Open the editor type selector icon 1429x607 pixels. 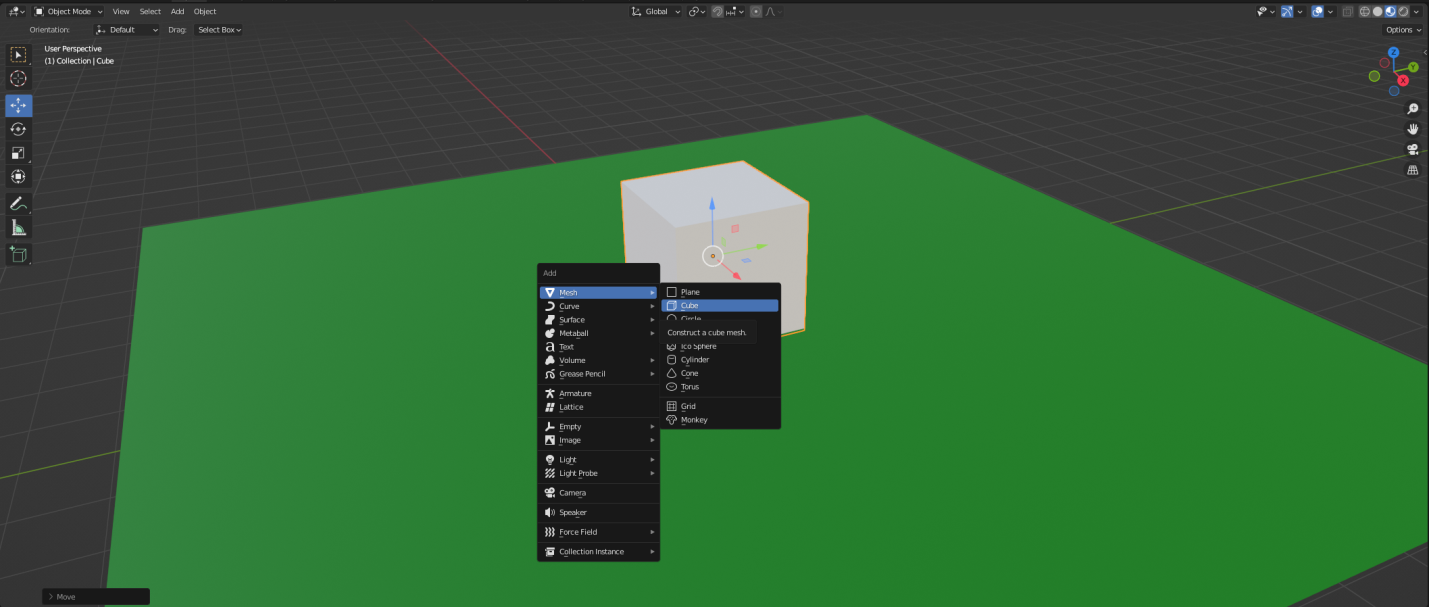[x=17, y=12]
